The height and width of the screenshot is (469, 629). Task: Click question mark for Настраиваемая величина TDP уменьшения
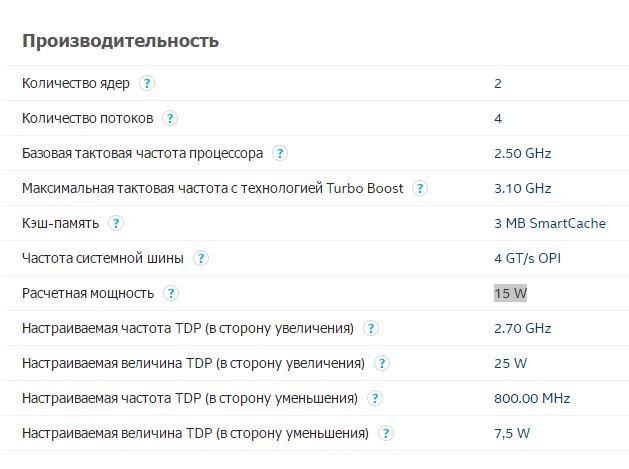point(386,433)
